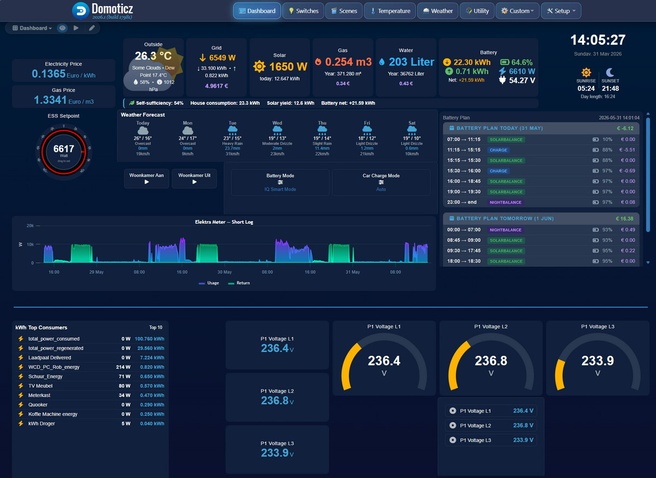Viewport: 656px width, 478px height.
Task: Open Car Charge Mode selector showing Auto
Action: [381, 183]
